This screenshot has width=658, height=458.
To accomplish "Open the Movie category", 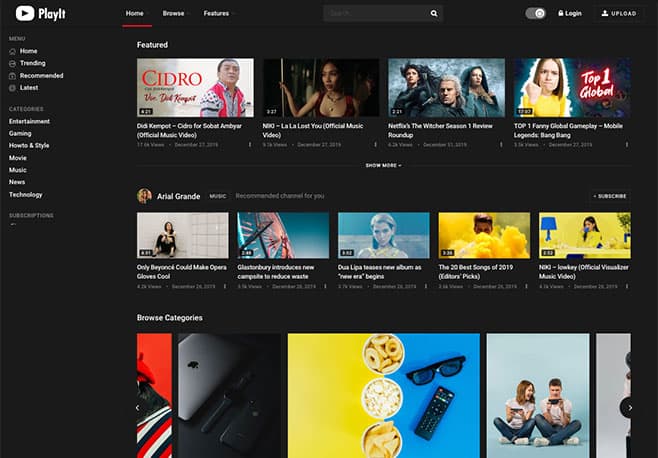I will pyautogui.click(x=18, y=158).
